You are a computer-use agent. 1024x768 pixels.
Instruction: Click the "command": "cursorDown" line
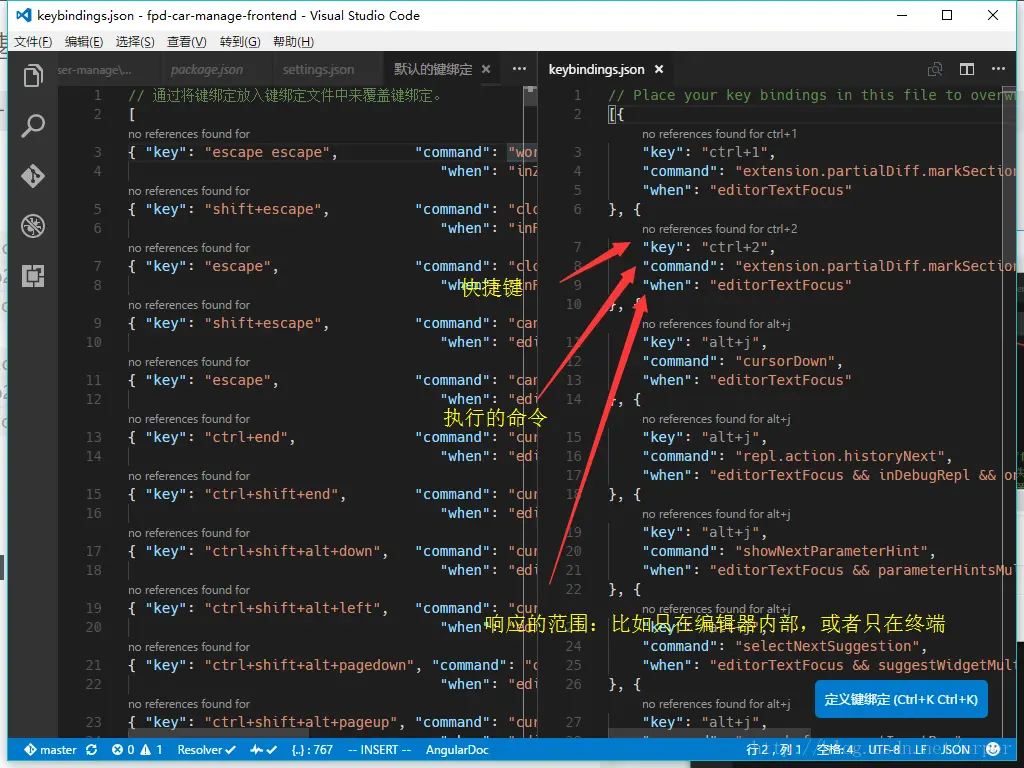[x=742, y=361]
